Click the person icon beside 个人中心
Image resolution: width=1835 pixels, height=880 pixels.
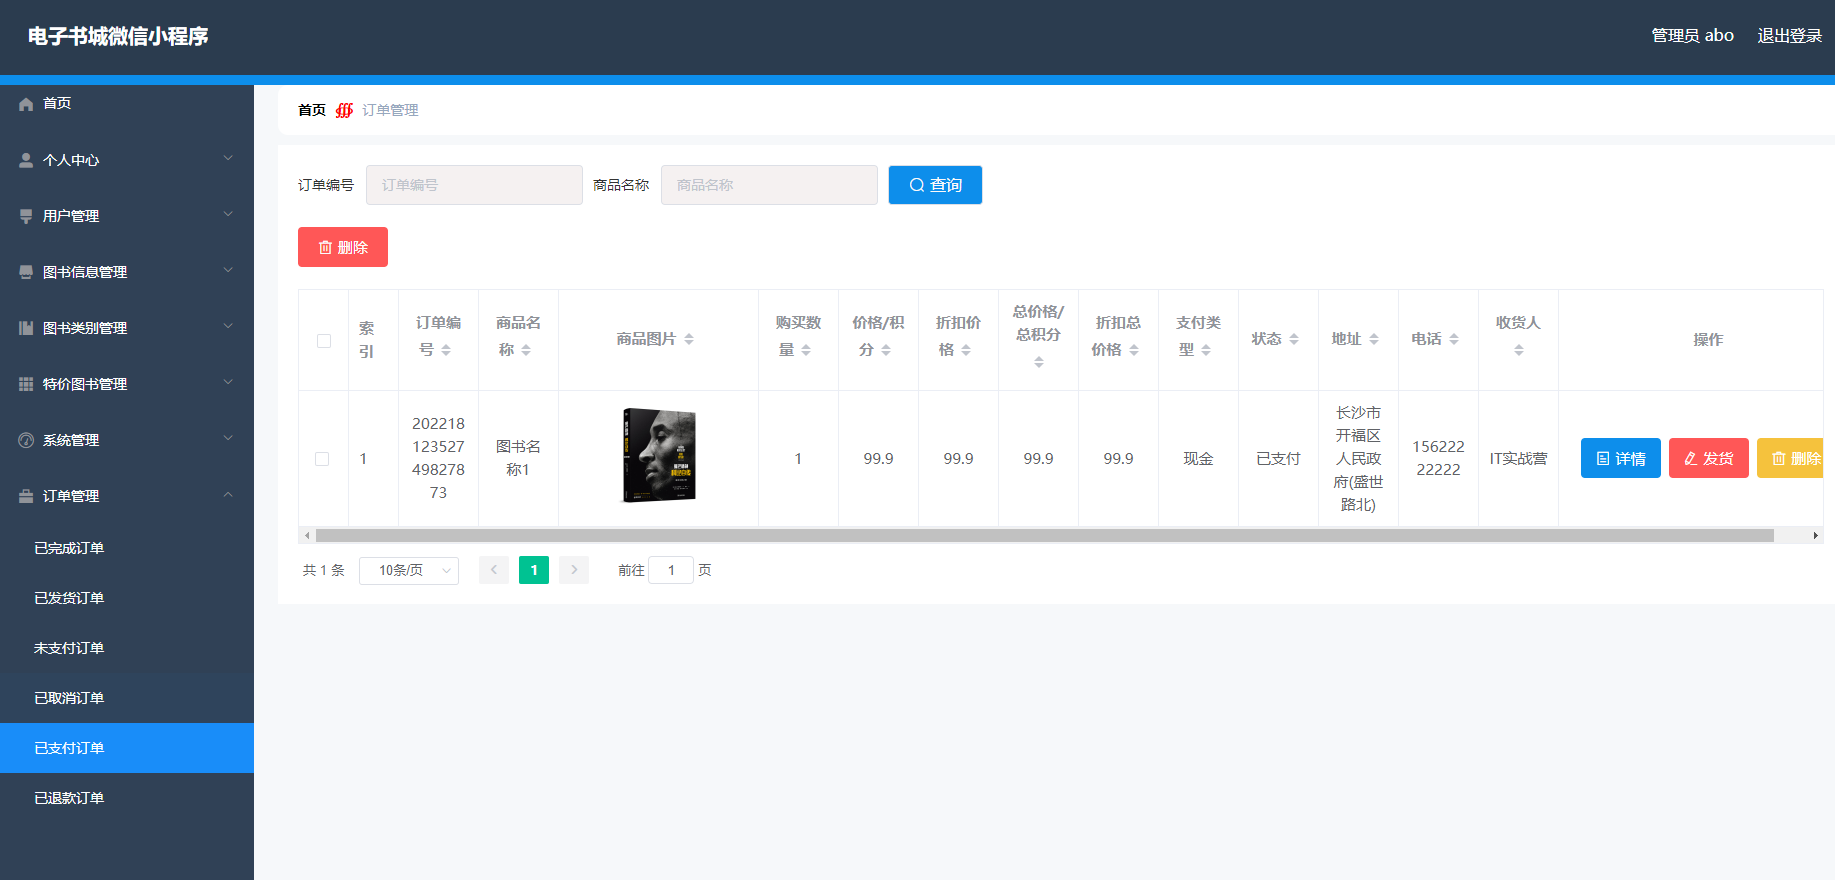coord(26,160)
